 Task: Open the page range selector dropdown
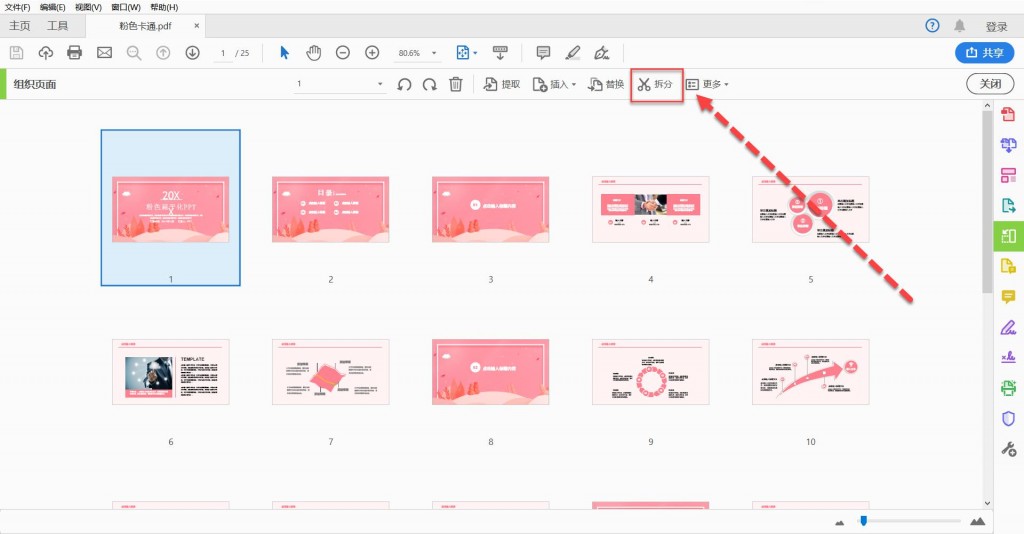click(339, 84)
